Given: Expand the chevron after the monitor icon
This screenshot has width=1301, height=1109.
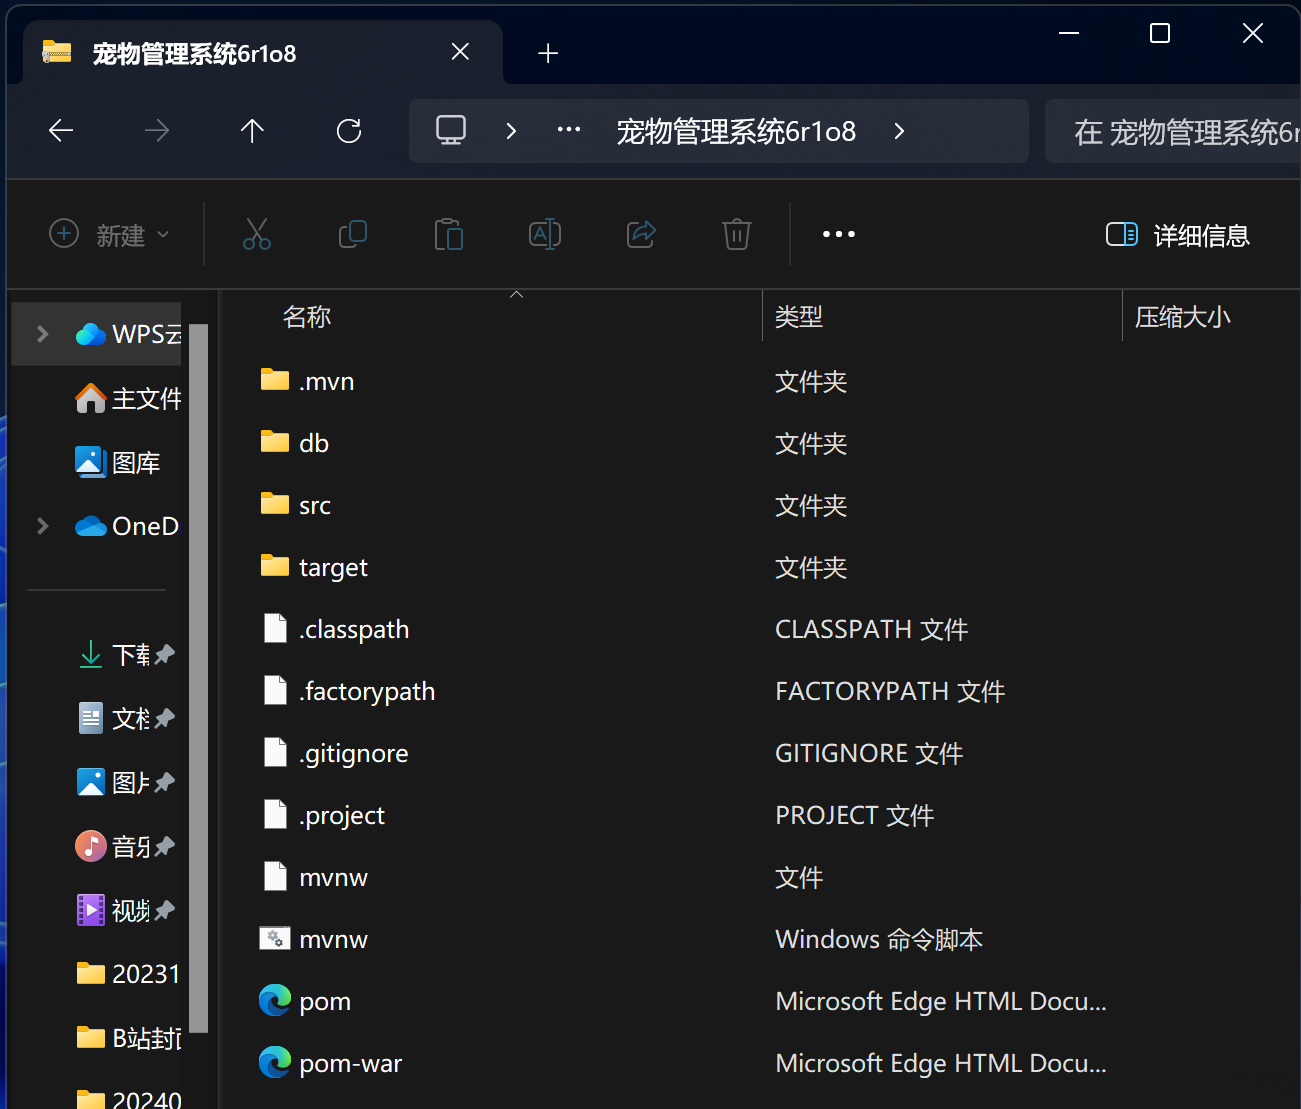Looking at the screenshot, I should [511, 131].
